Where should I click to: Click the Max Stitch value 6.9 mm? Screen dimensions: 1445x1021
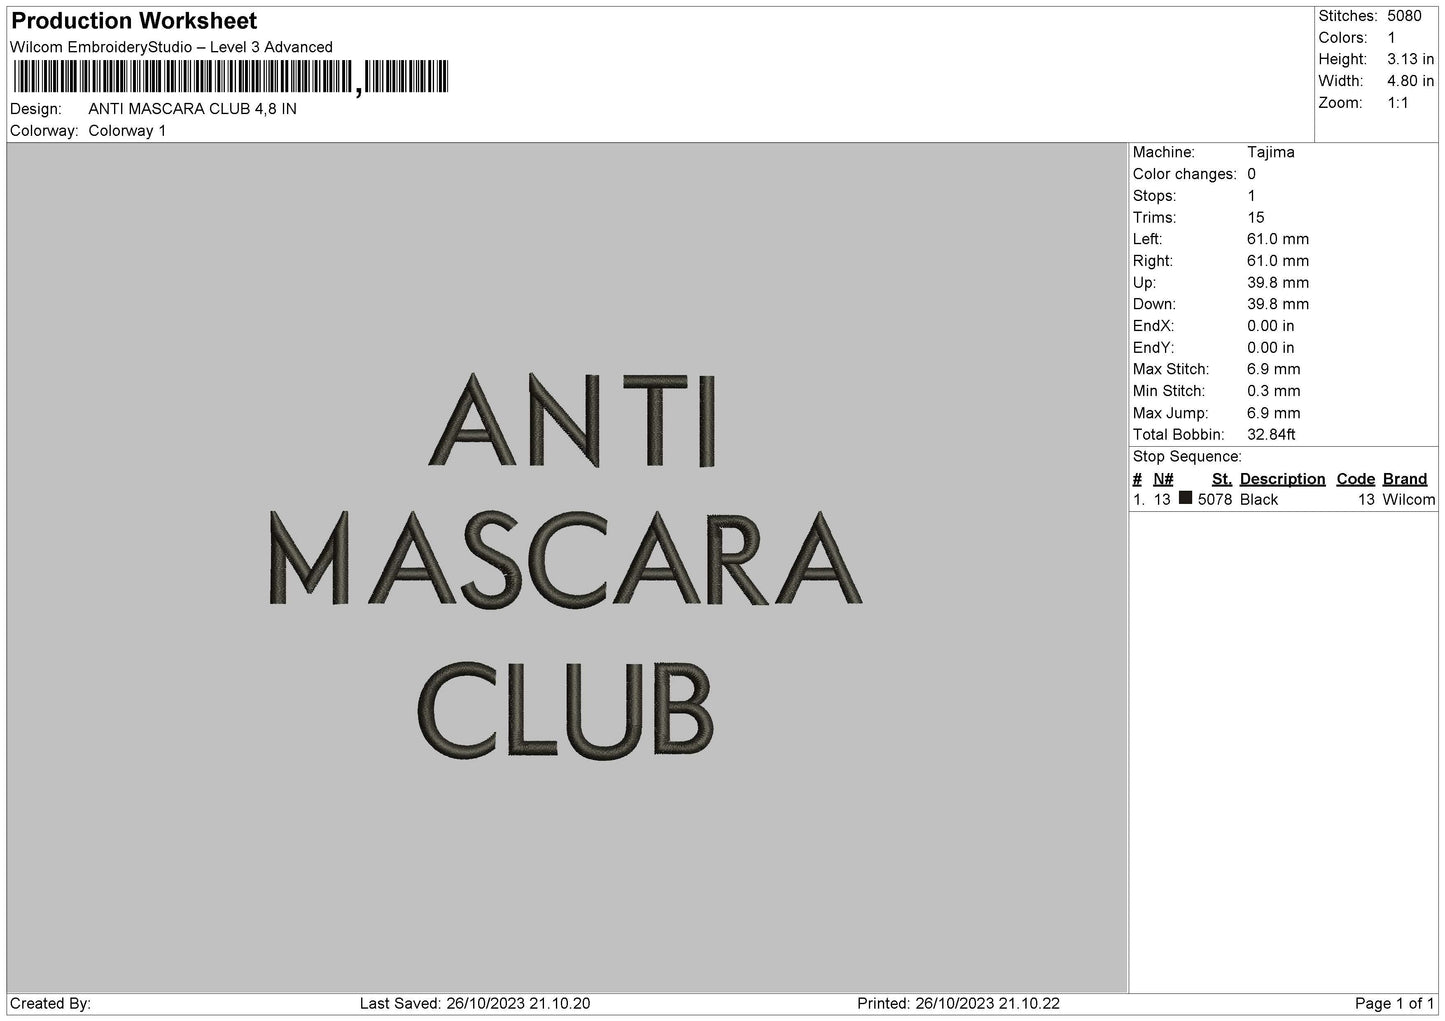click(x=1274, y=369)
